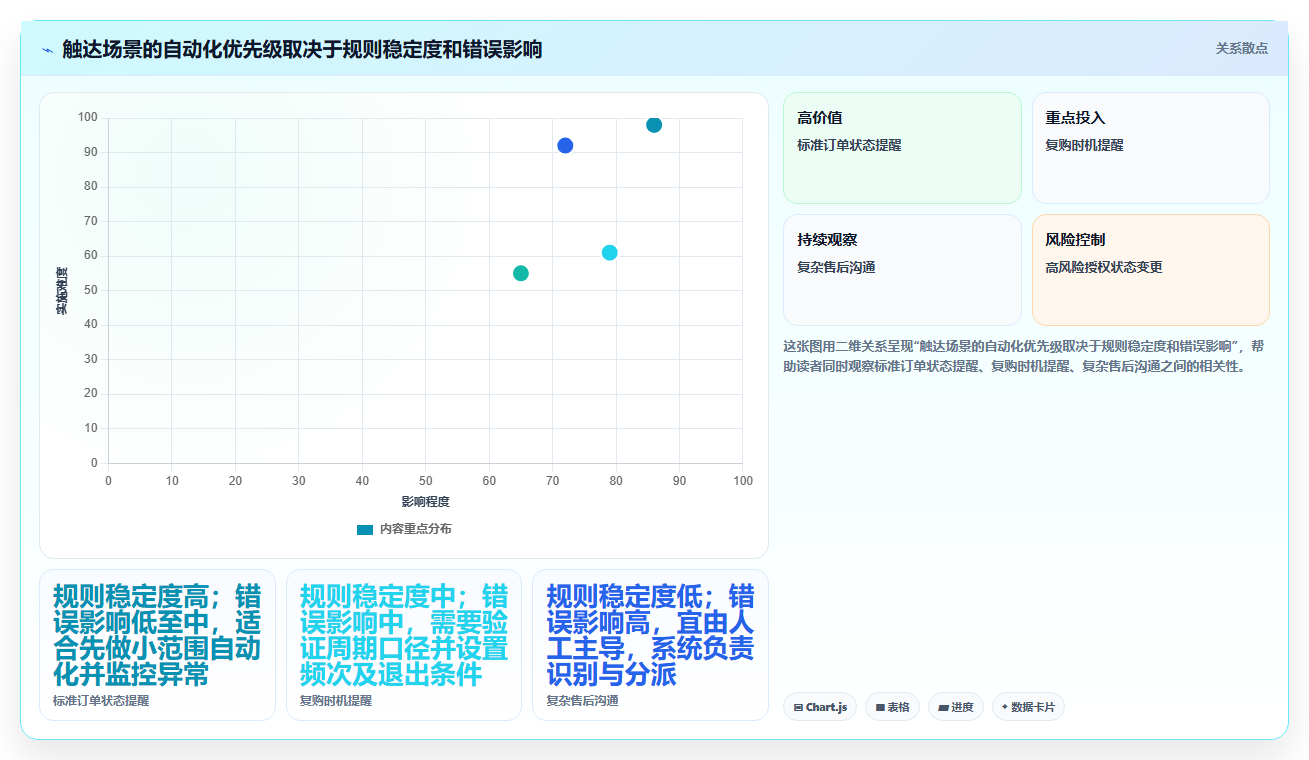Toggle the 内容重点分布 legend color box

pyautogui.click(x=364, y=529)
